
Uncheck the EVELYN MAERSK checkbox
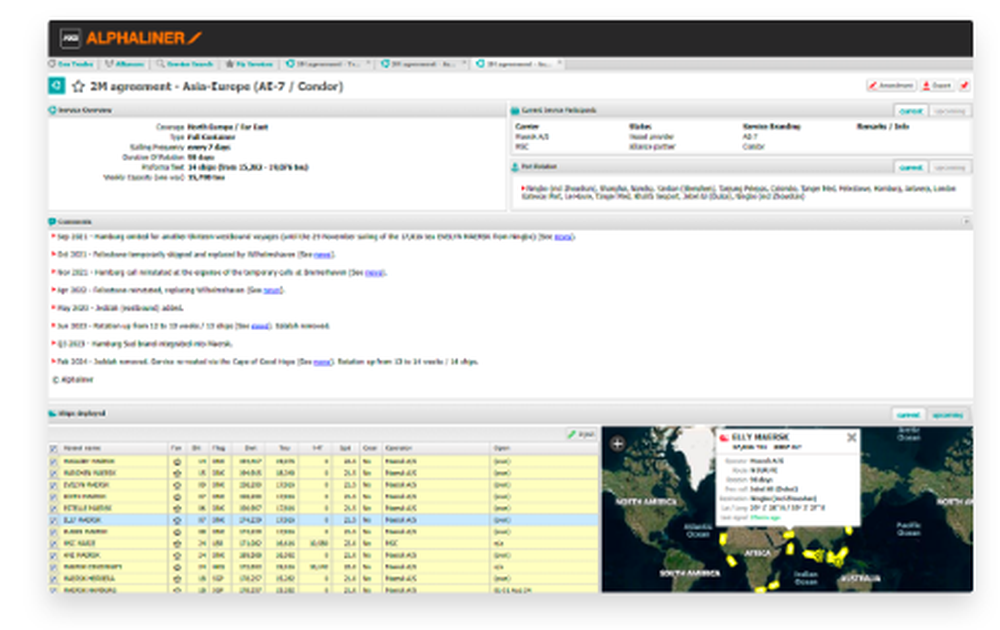click(54, 485)
